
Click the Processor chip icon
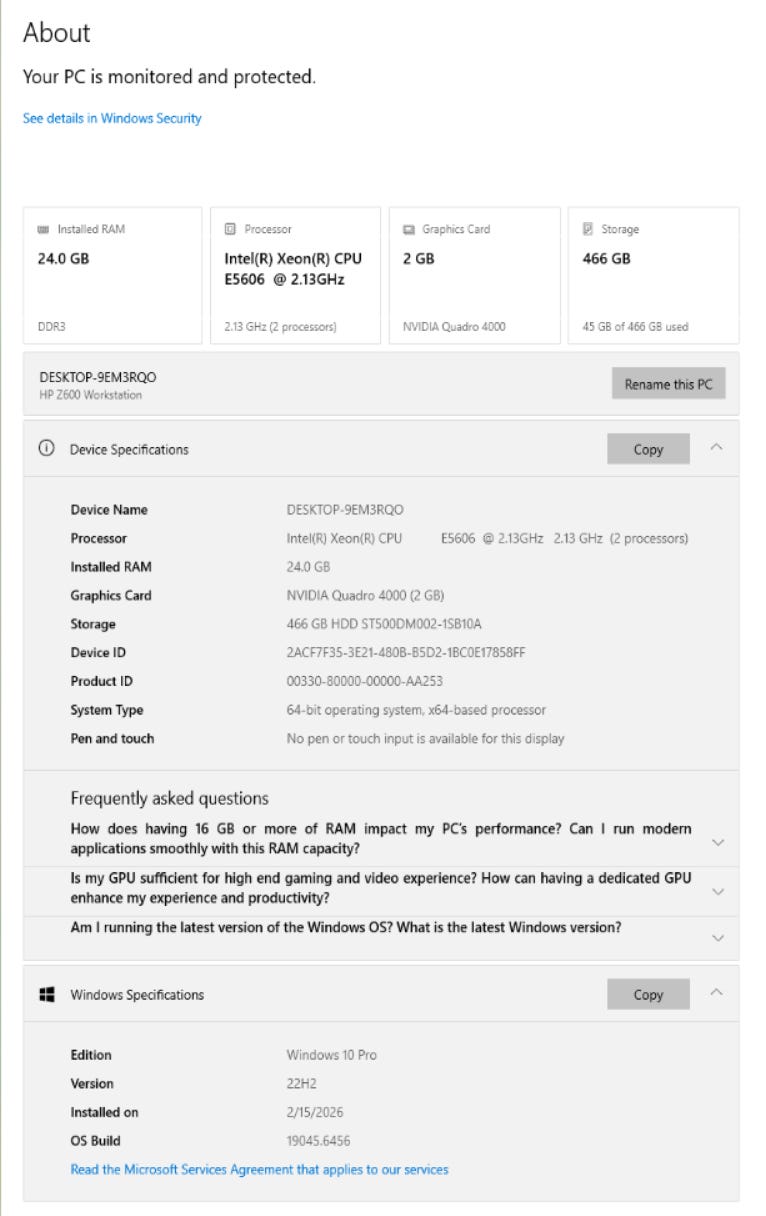pyautogui.click(x=230, y=229)
